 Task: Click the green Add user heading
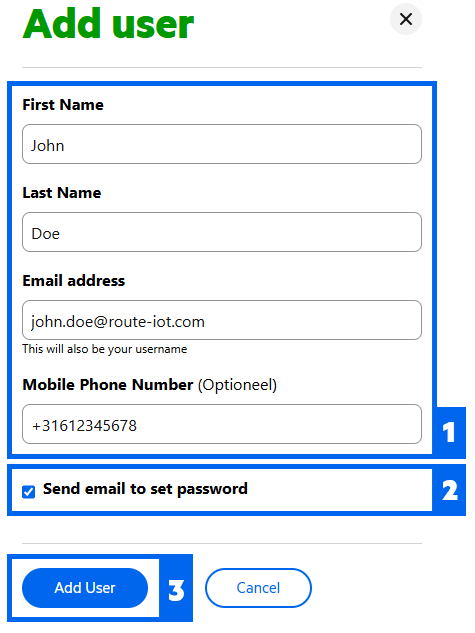click(x=108, y=24)
